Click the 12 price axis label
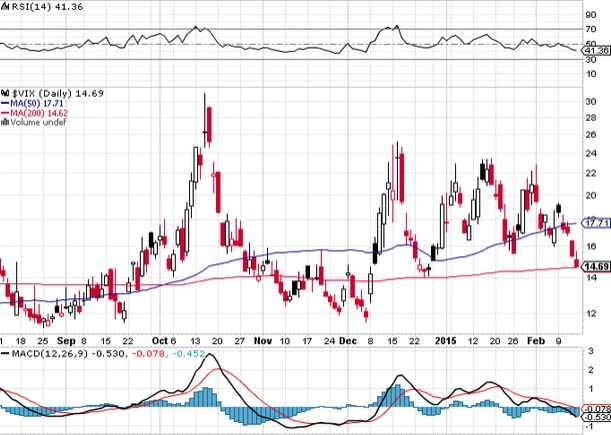The height and width of the screenshot is (435, 611). 591,313
